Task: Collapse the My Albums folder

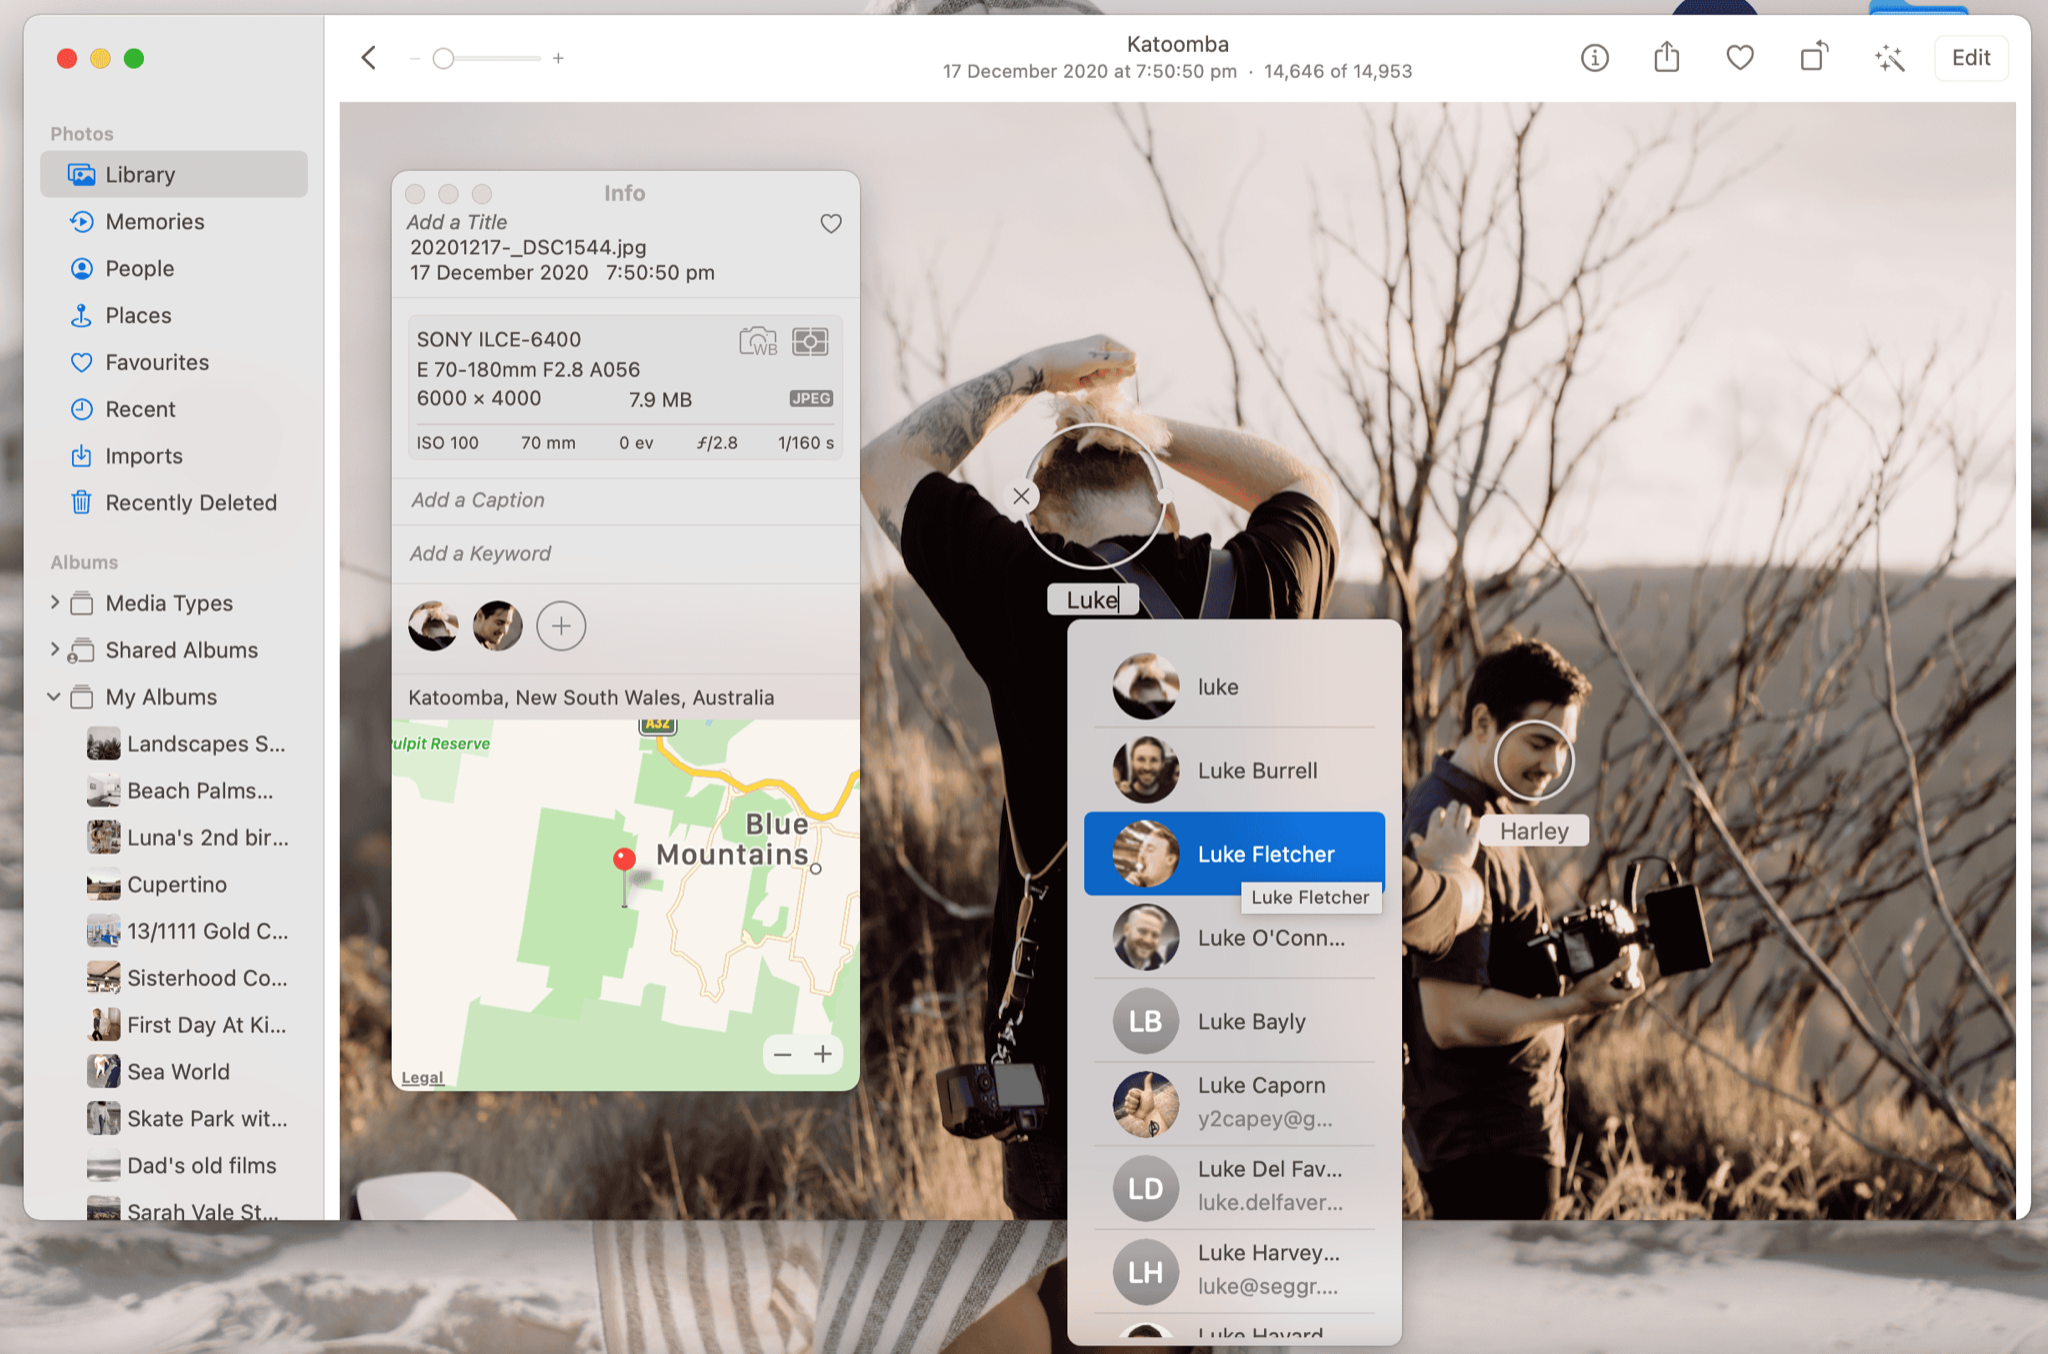Action: 54,697
